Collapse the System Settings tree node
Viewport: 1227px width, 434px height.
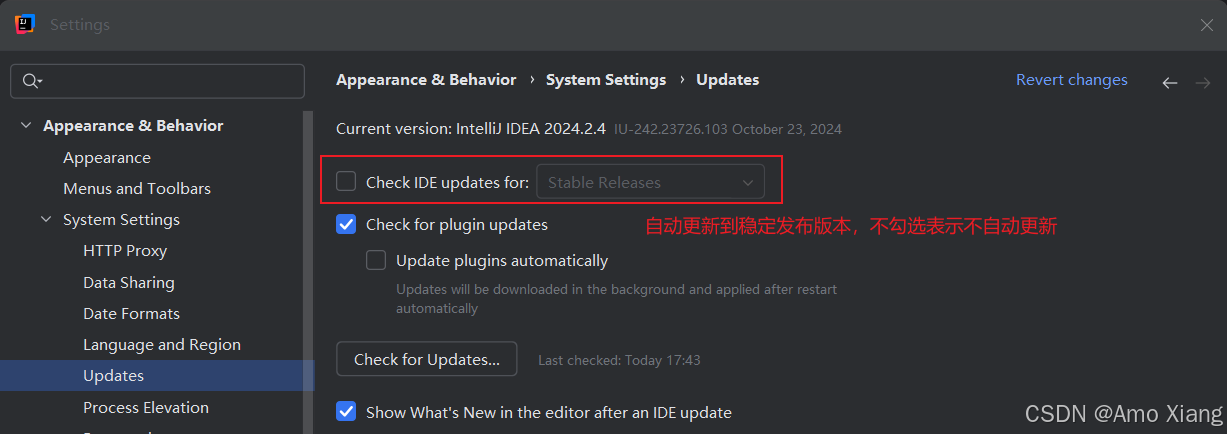click(46, 220)
